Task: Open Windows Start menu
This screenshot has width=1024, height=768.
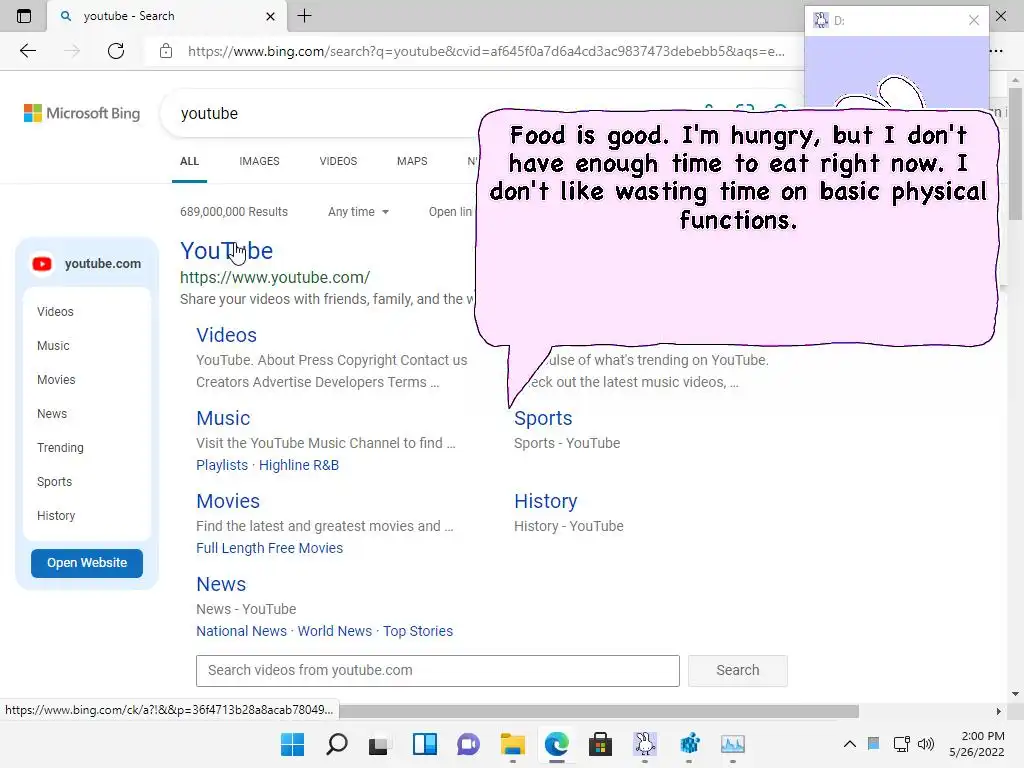Action: 293,744
